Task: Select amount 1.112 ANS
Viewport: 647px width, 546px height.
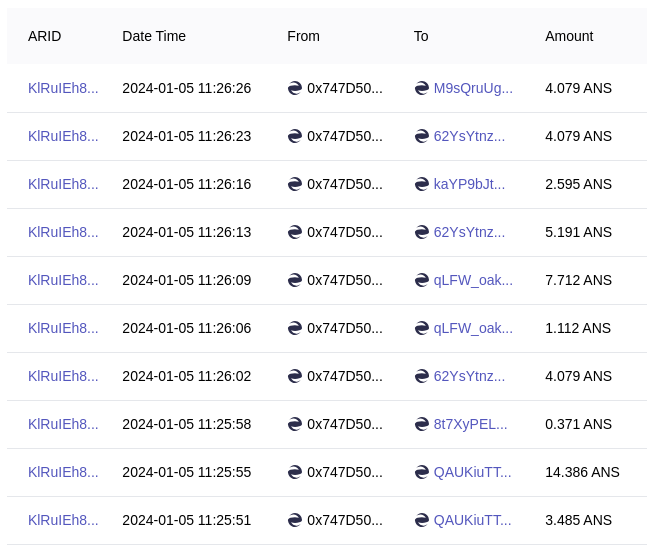Action: tap(578, 328)
